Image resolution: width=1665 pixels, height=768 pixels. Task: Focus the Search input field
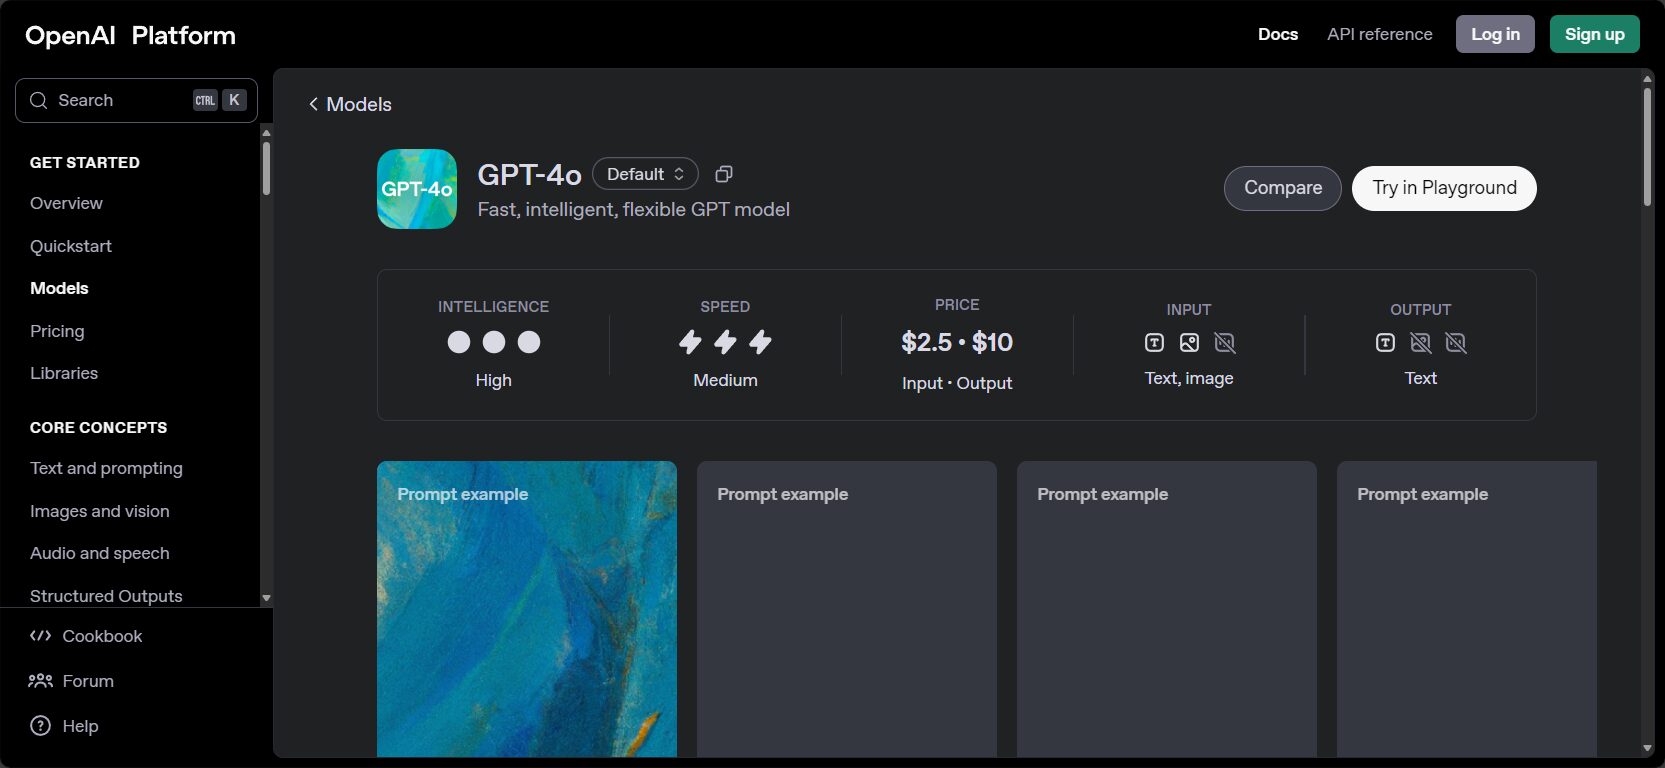pos(136,100)
